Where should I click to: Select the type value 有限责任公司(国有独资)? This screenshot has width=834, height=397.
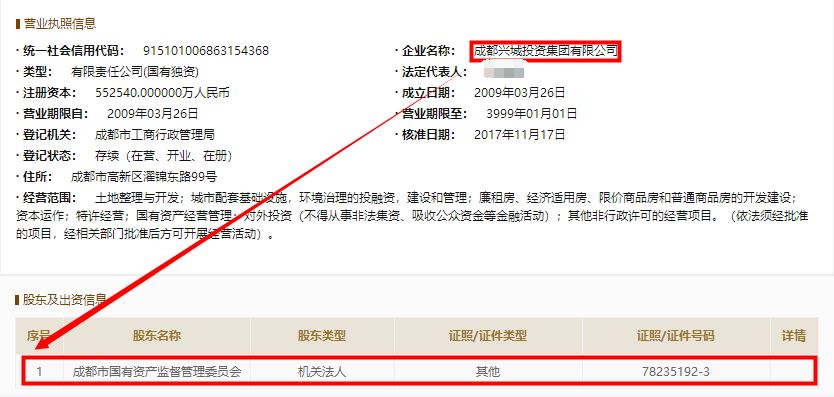point(135,72)
